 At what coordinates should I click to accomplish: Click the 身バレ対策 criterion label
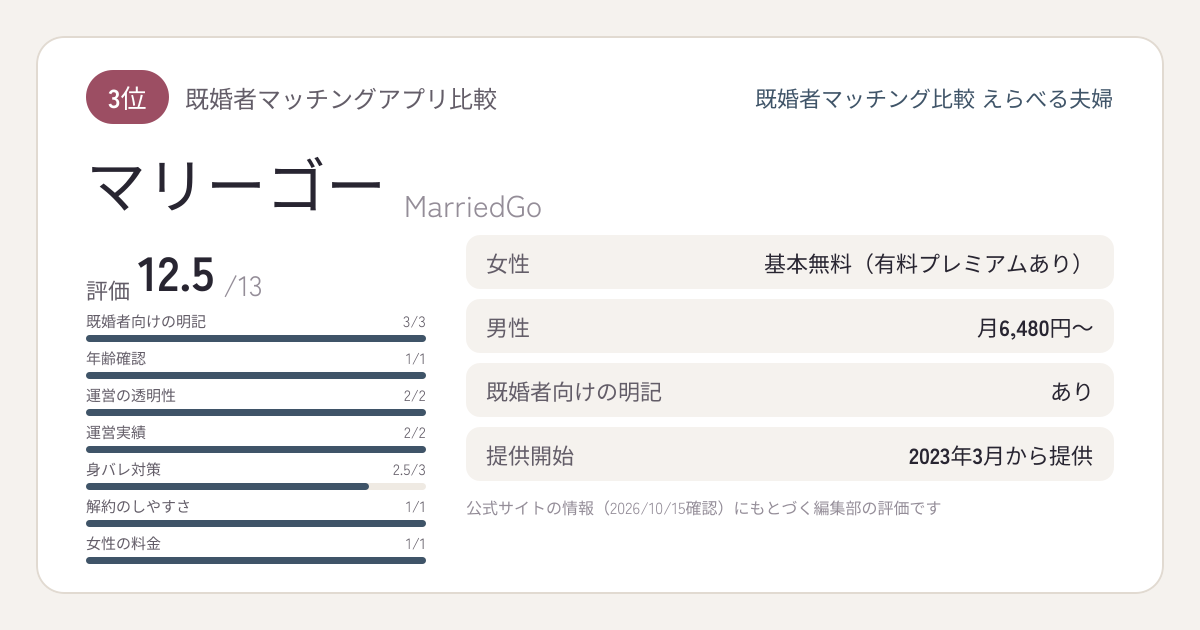124,470
